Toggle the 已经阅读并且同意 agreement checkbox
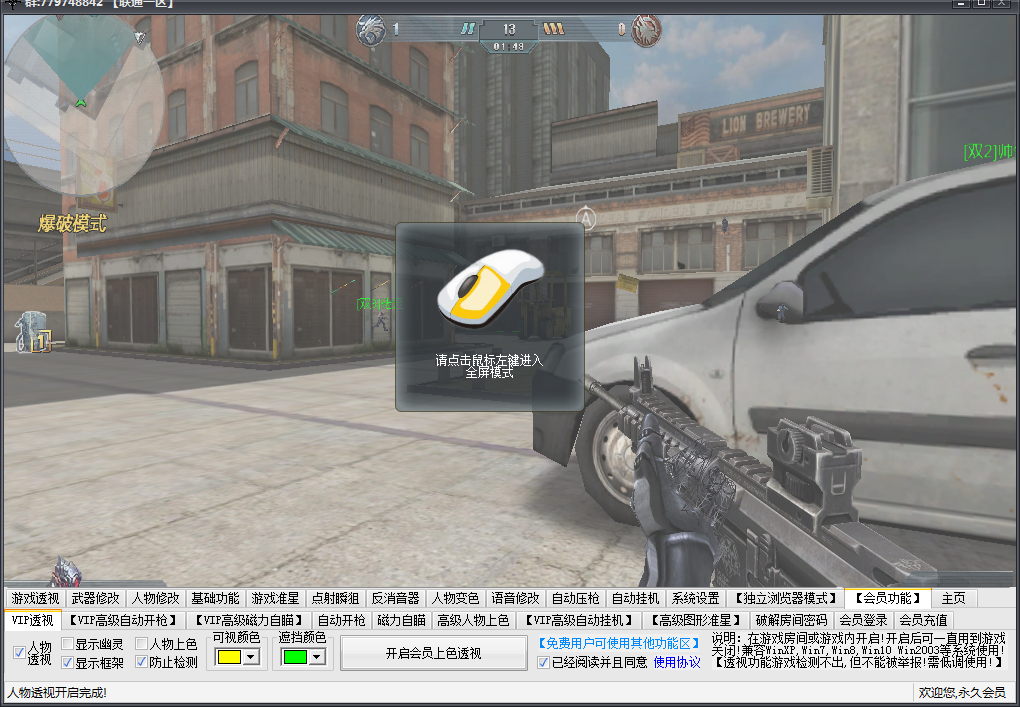The image size is (1020, 707). click(x=543, y=662)
